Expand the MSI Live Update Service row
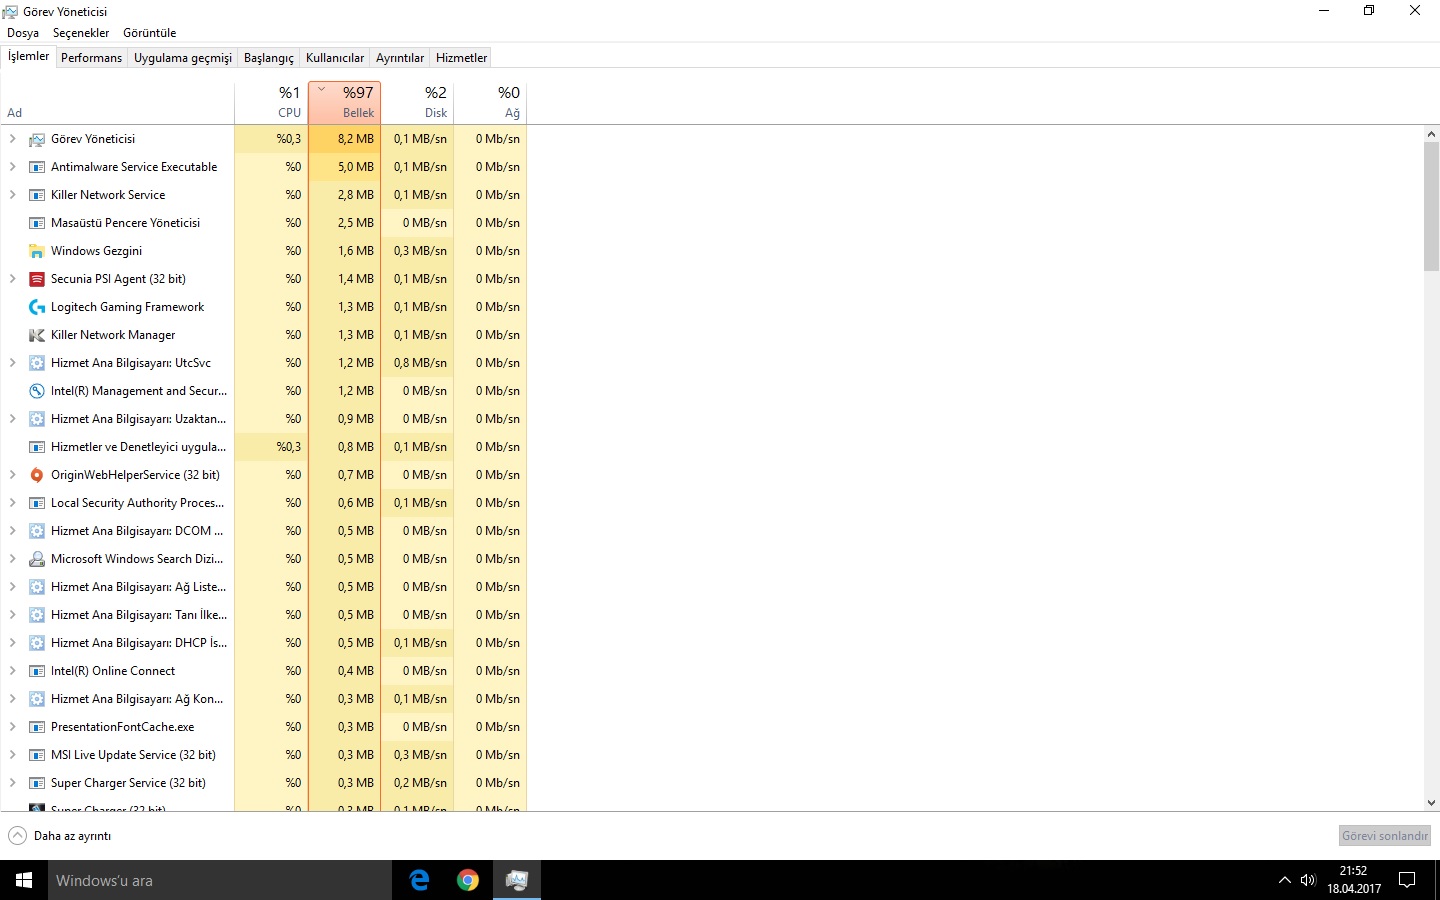The height and width of the screenshot is (900, 1440). click(x=12, y=755)
